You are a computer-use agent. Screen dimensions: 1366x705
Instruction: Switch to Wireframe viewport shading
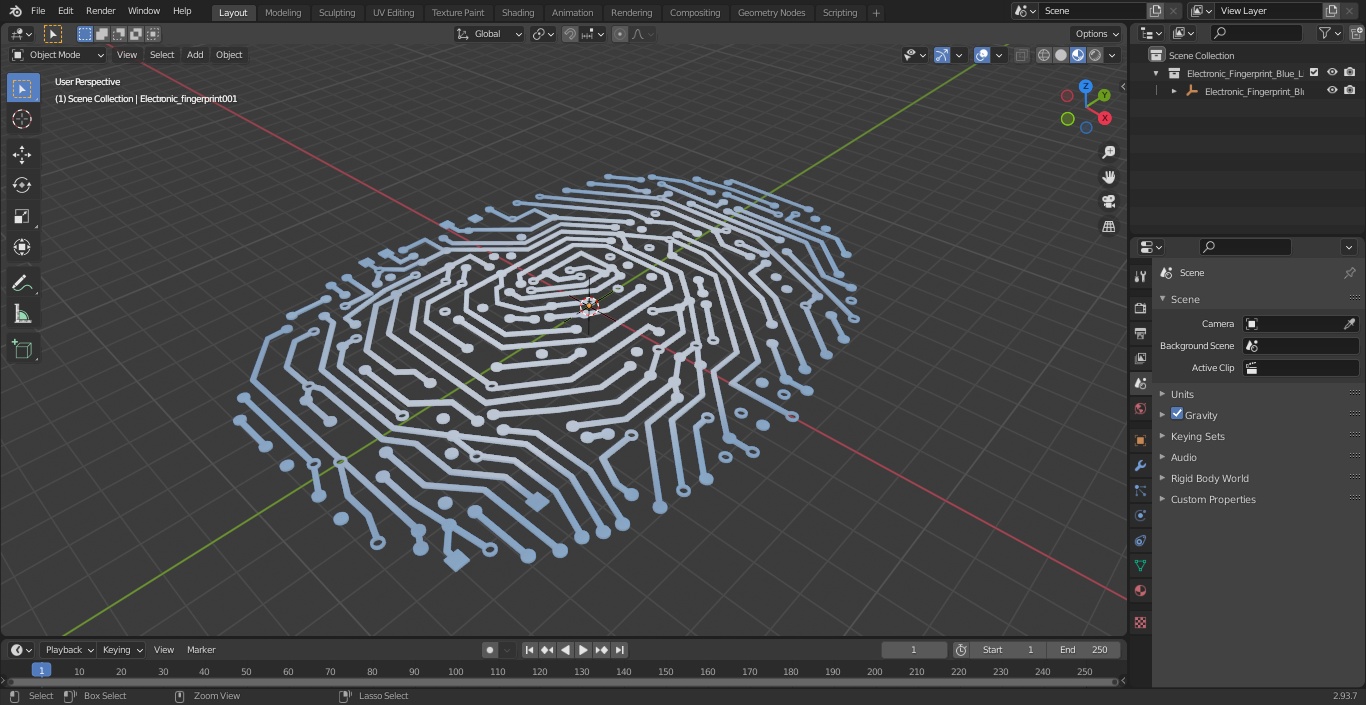(1044, 55)
